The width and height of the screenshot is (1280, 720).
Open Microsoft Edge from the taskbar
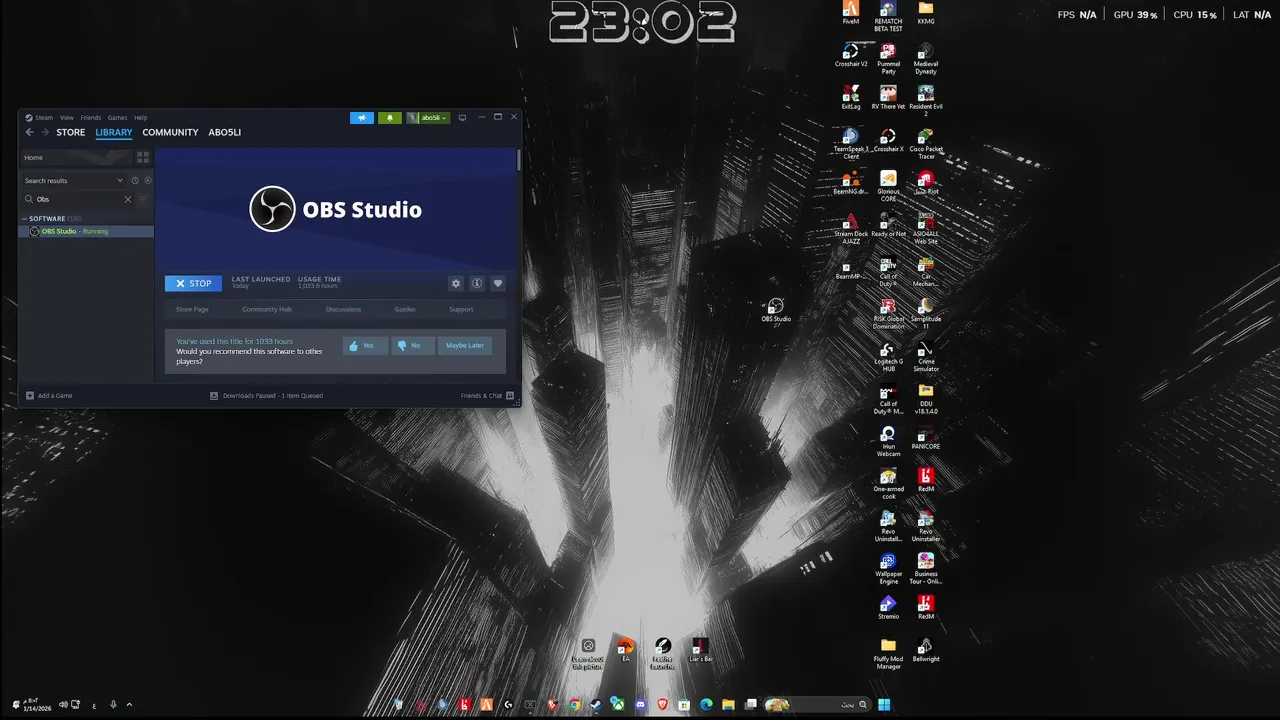tap(707, 705)
